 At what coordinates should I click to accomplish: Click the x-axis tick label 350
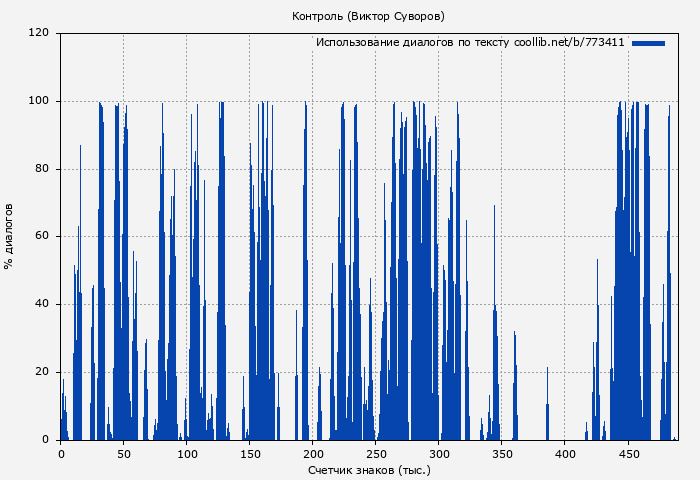(502, 454)
